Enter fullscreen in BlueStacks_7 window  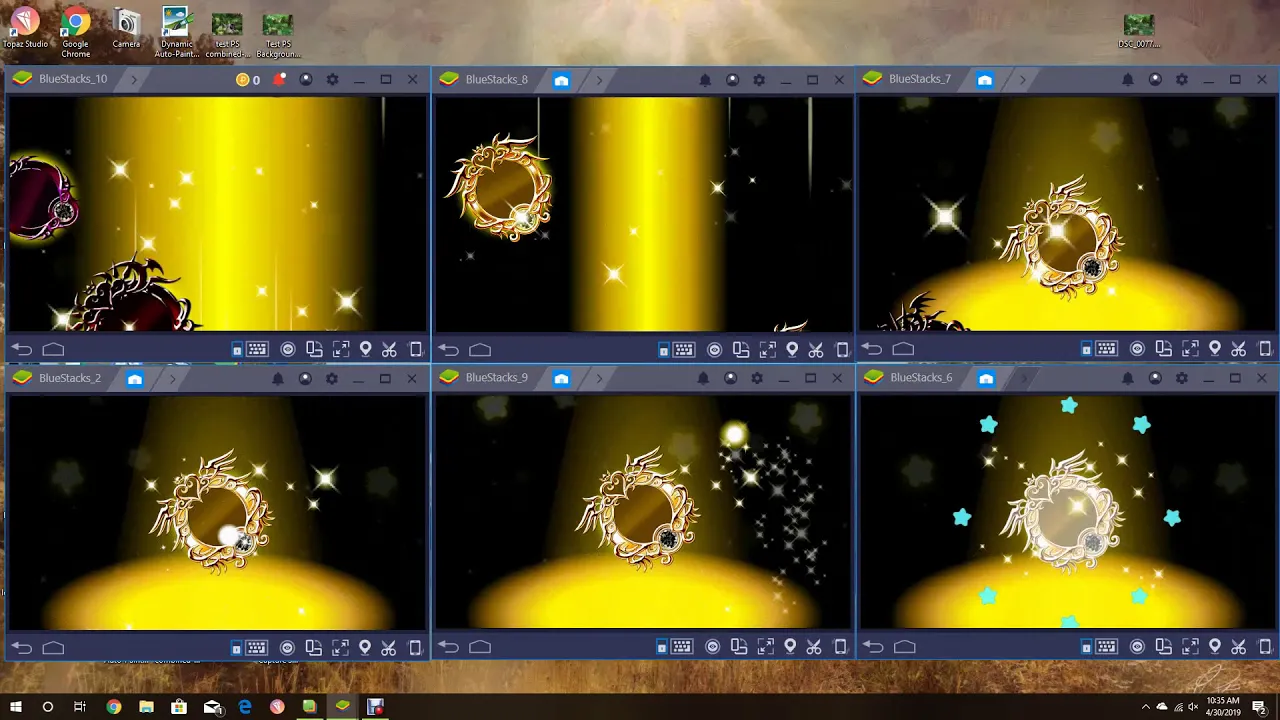1190,349
